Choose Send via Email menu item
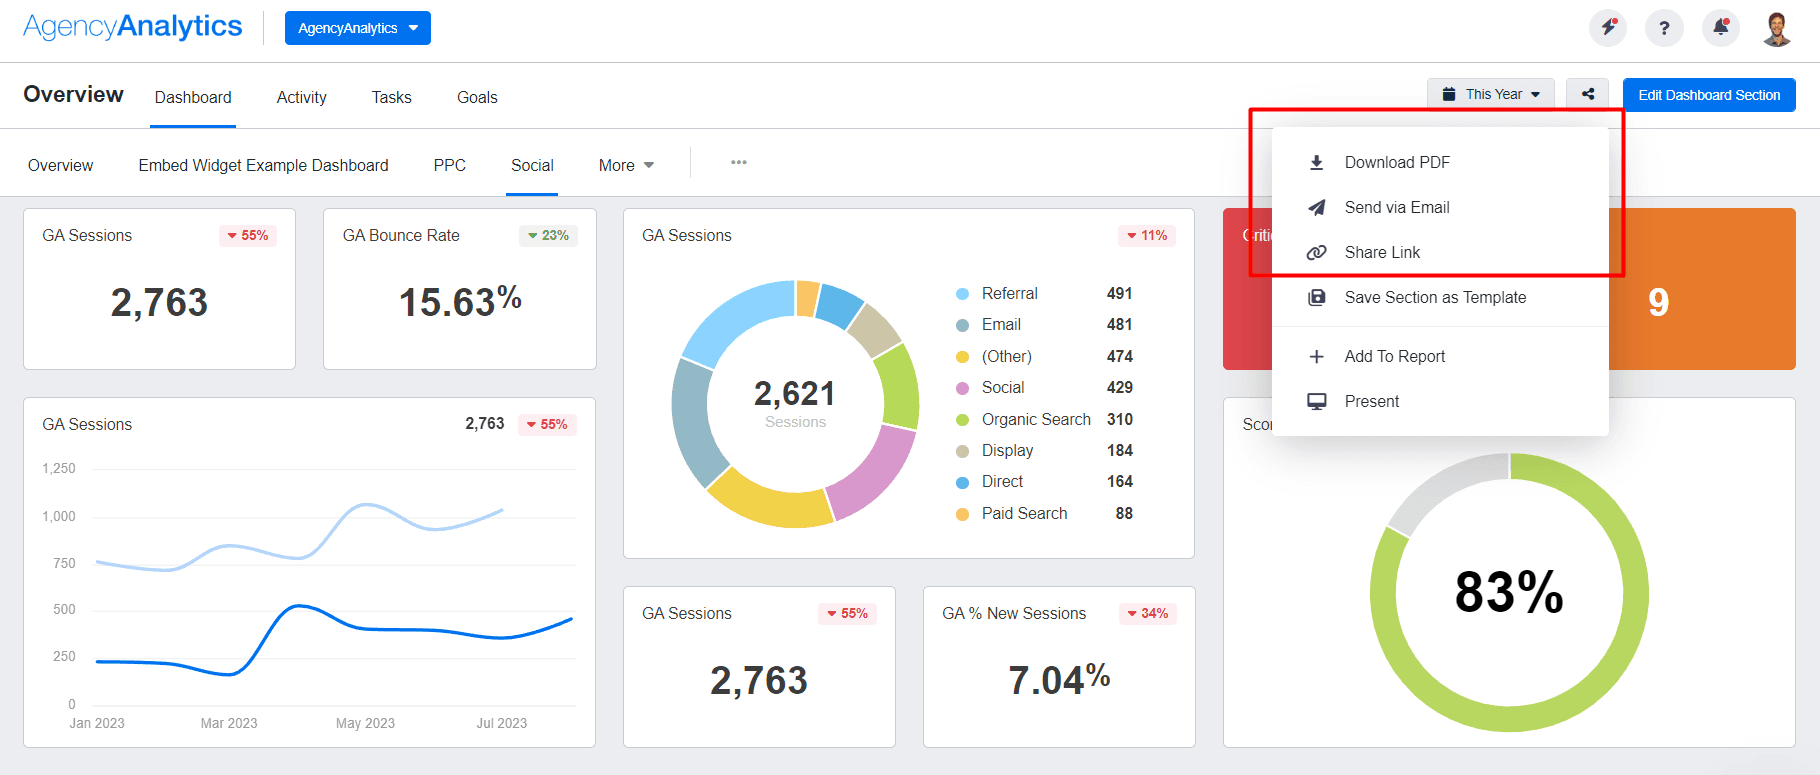1820x775 pixels. point(1440,207)
